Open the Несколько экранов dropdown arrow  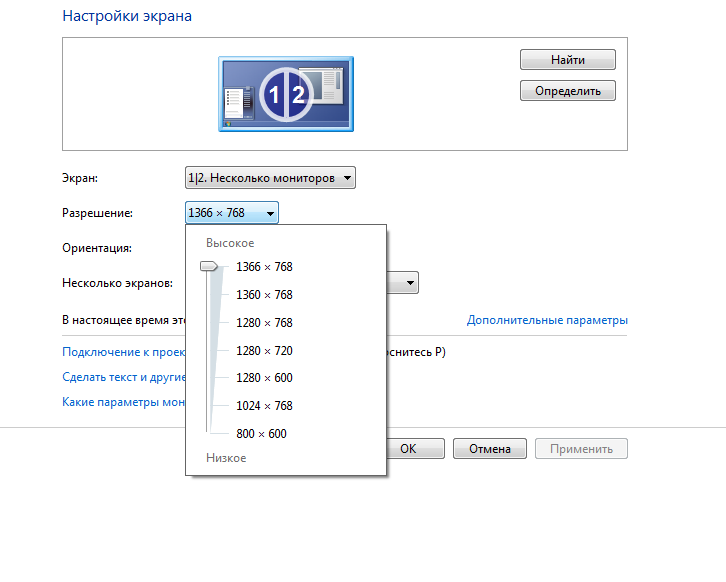(410, 283)
